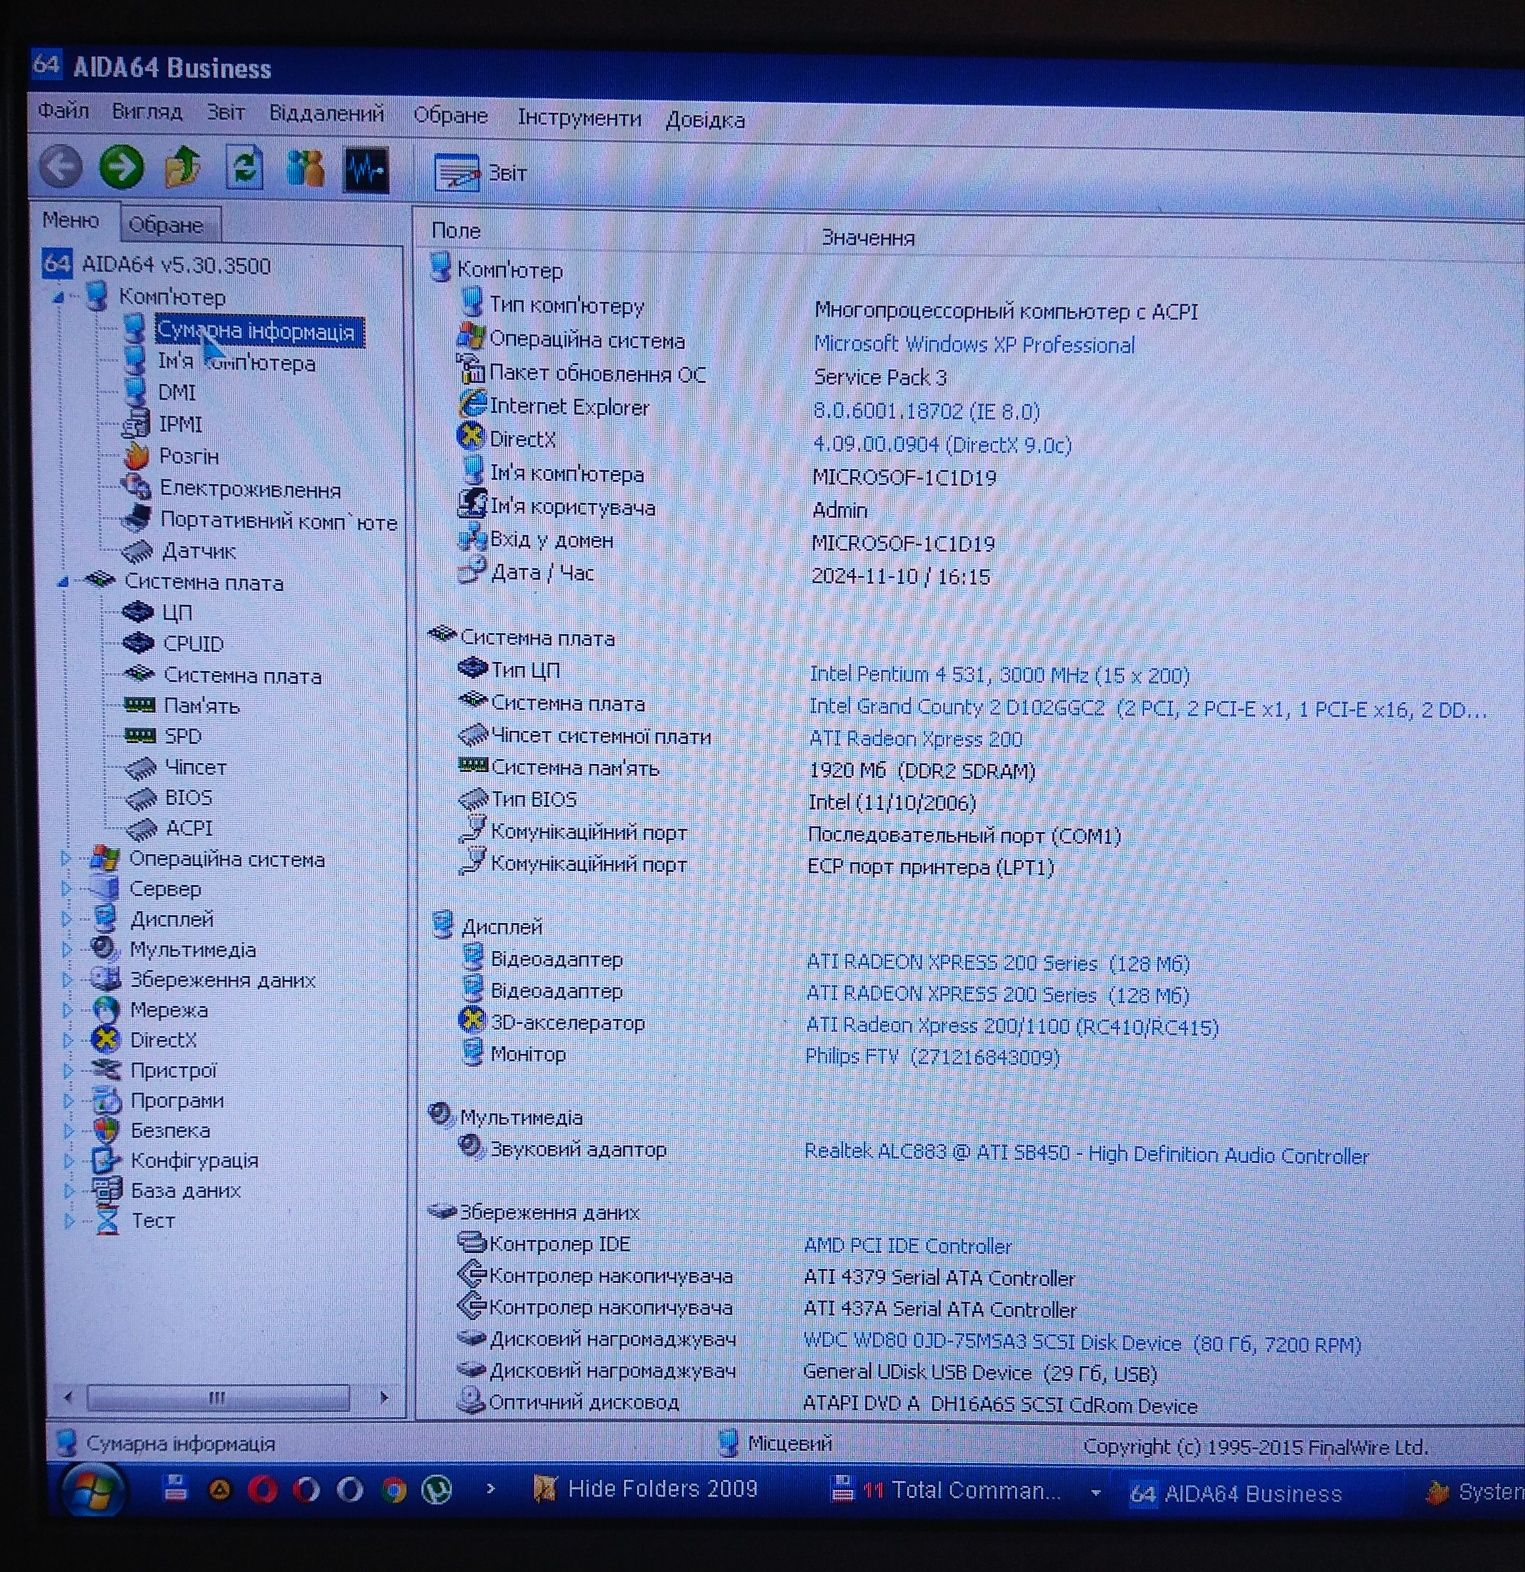Select the Чіпсет tree item
The height and width of the screenshot is (1572, 1525).
point(195,768)
